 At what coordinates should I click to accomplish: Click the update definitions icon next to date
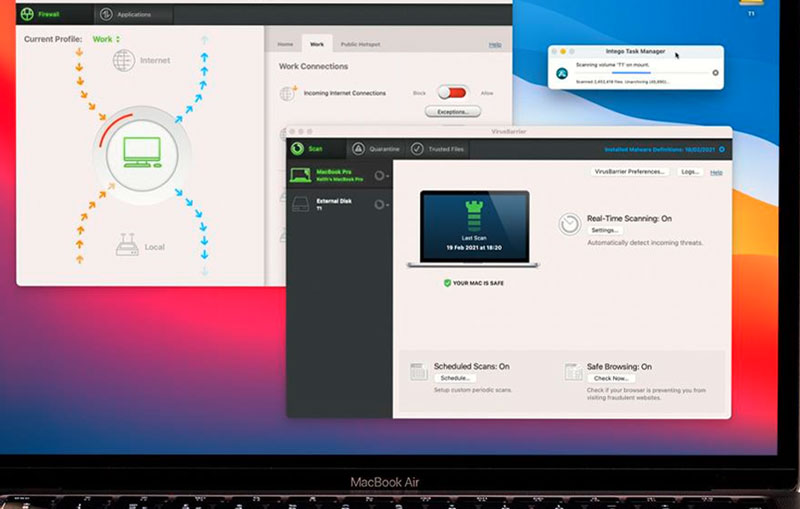pos(722,149)
